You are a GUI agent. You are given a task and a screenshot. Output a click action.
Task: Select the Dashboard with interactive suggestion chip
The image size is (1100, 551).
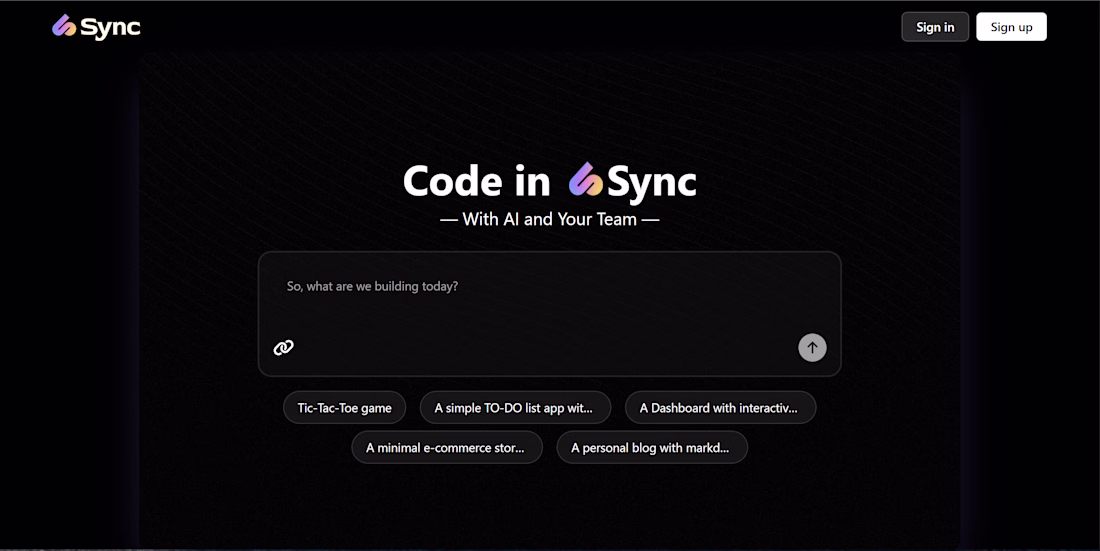click(720, 408)
